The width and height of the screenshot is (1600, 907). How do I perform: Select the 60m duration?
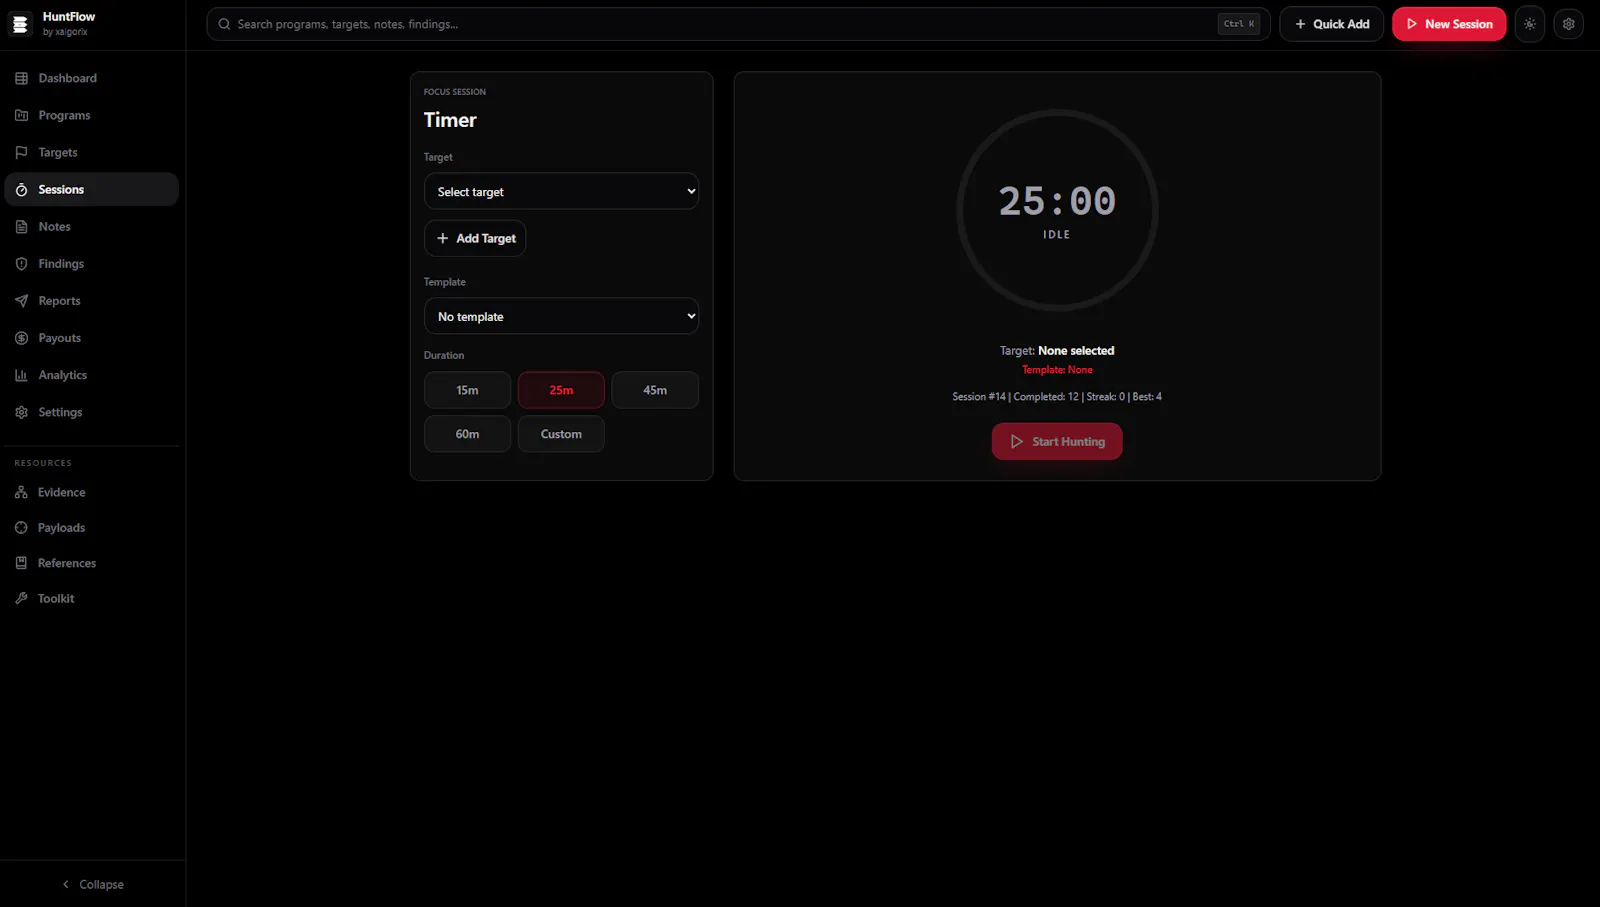pos(467,434)
